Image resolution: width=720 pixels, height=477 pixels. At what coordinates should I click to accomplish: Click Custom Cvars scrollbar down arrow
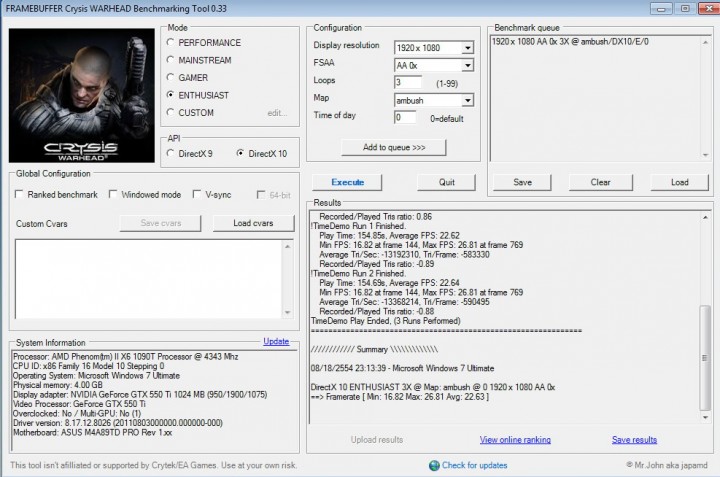pyautogui.click(x=287, y=312)
